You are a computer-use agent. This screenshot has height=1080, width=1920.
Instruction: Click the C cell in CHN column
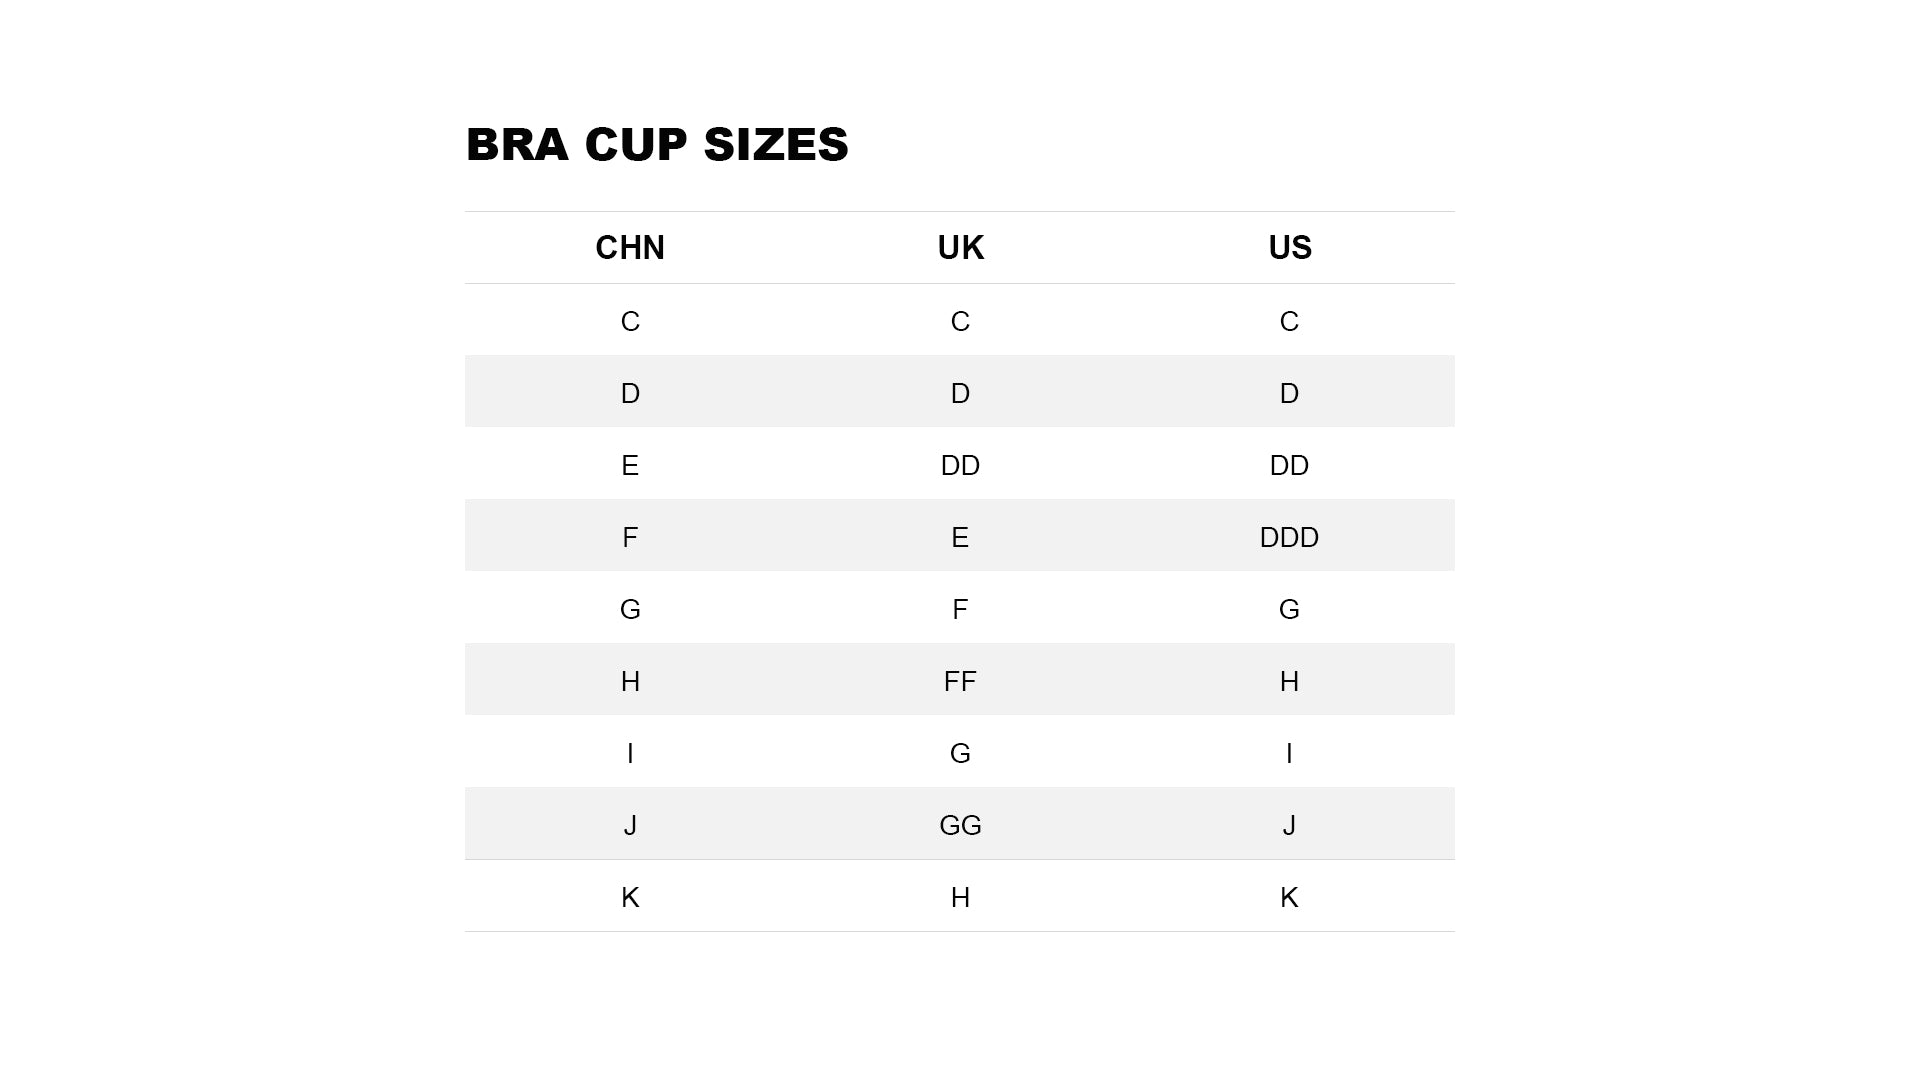tap(630, 321)
